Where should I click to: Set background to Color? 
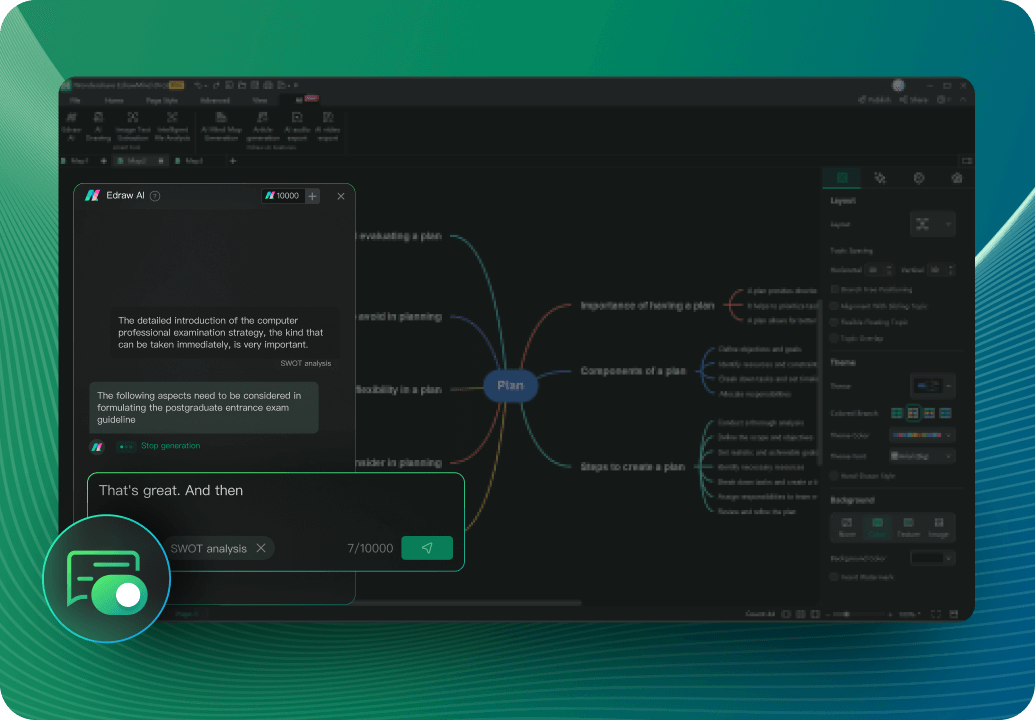coord(877,527)
